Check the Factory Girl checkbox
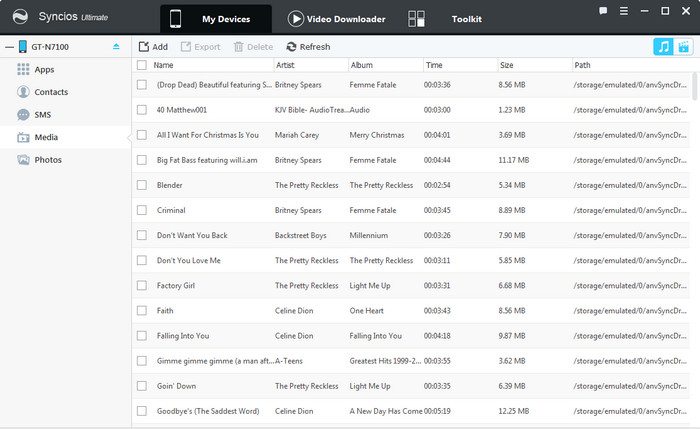 142,285
